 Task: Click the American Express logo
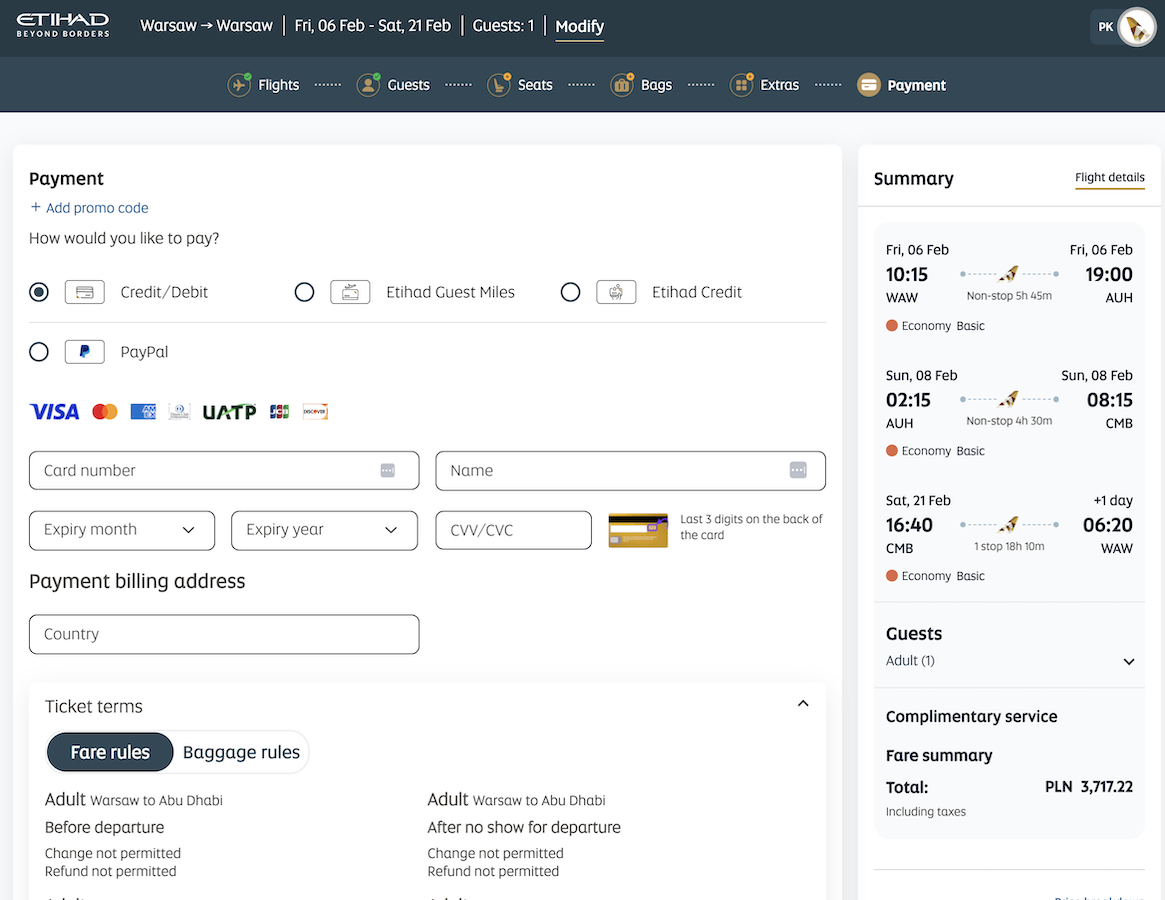[143, 412]
